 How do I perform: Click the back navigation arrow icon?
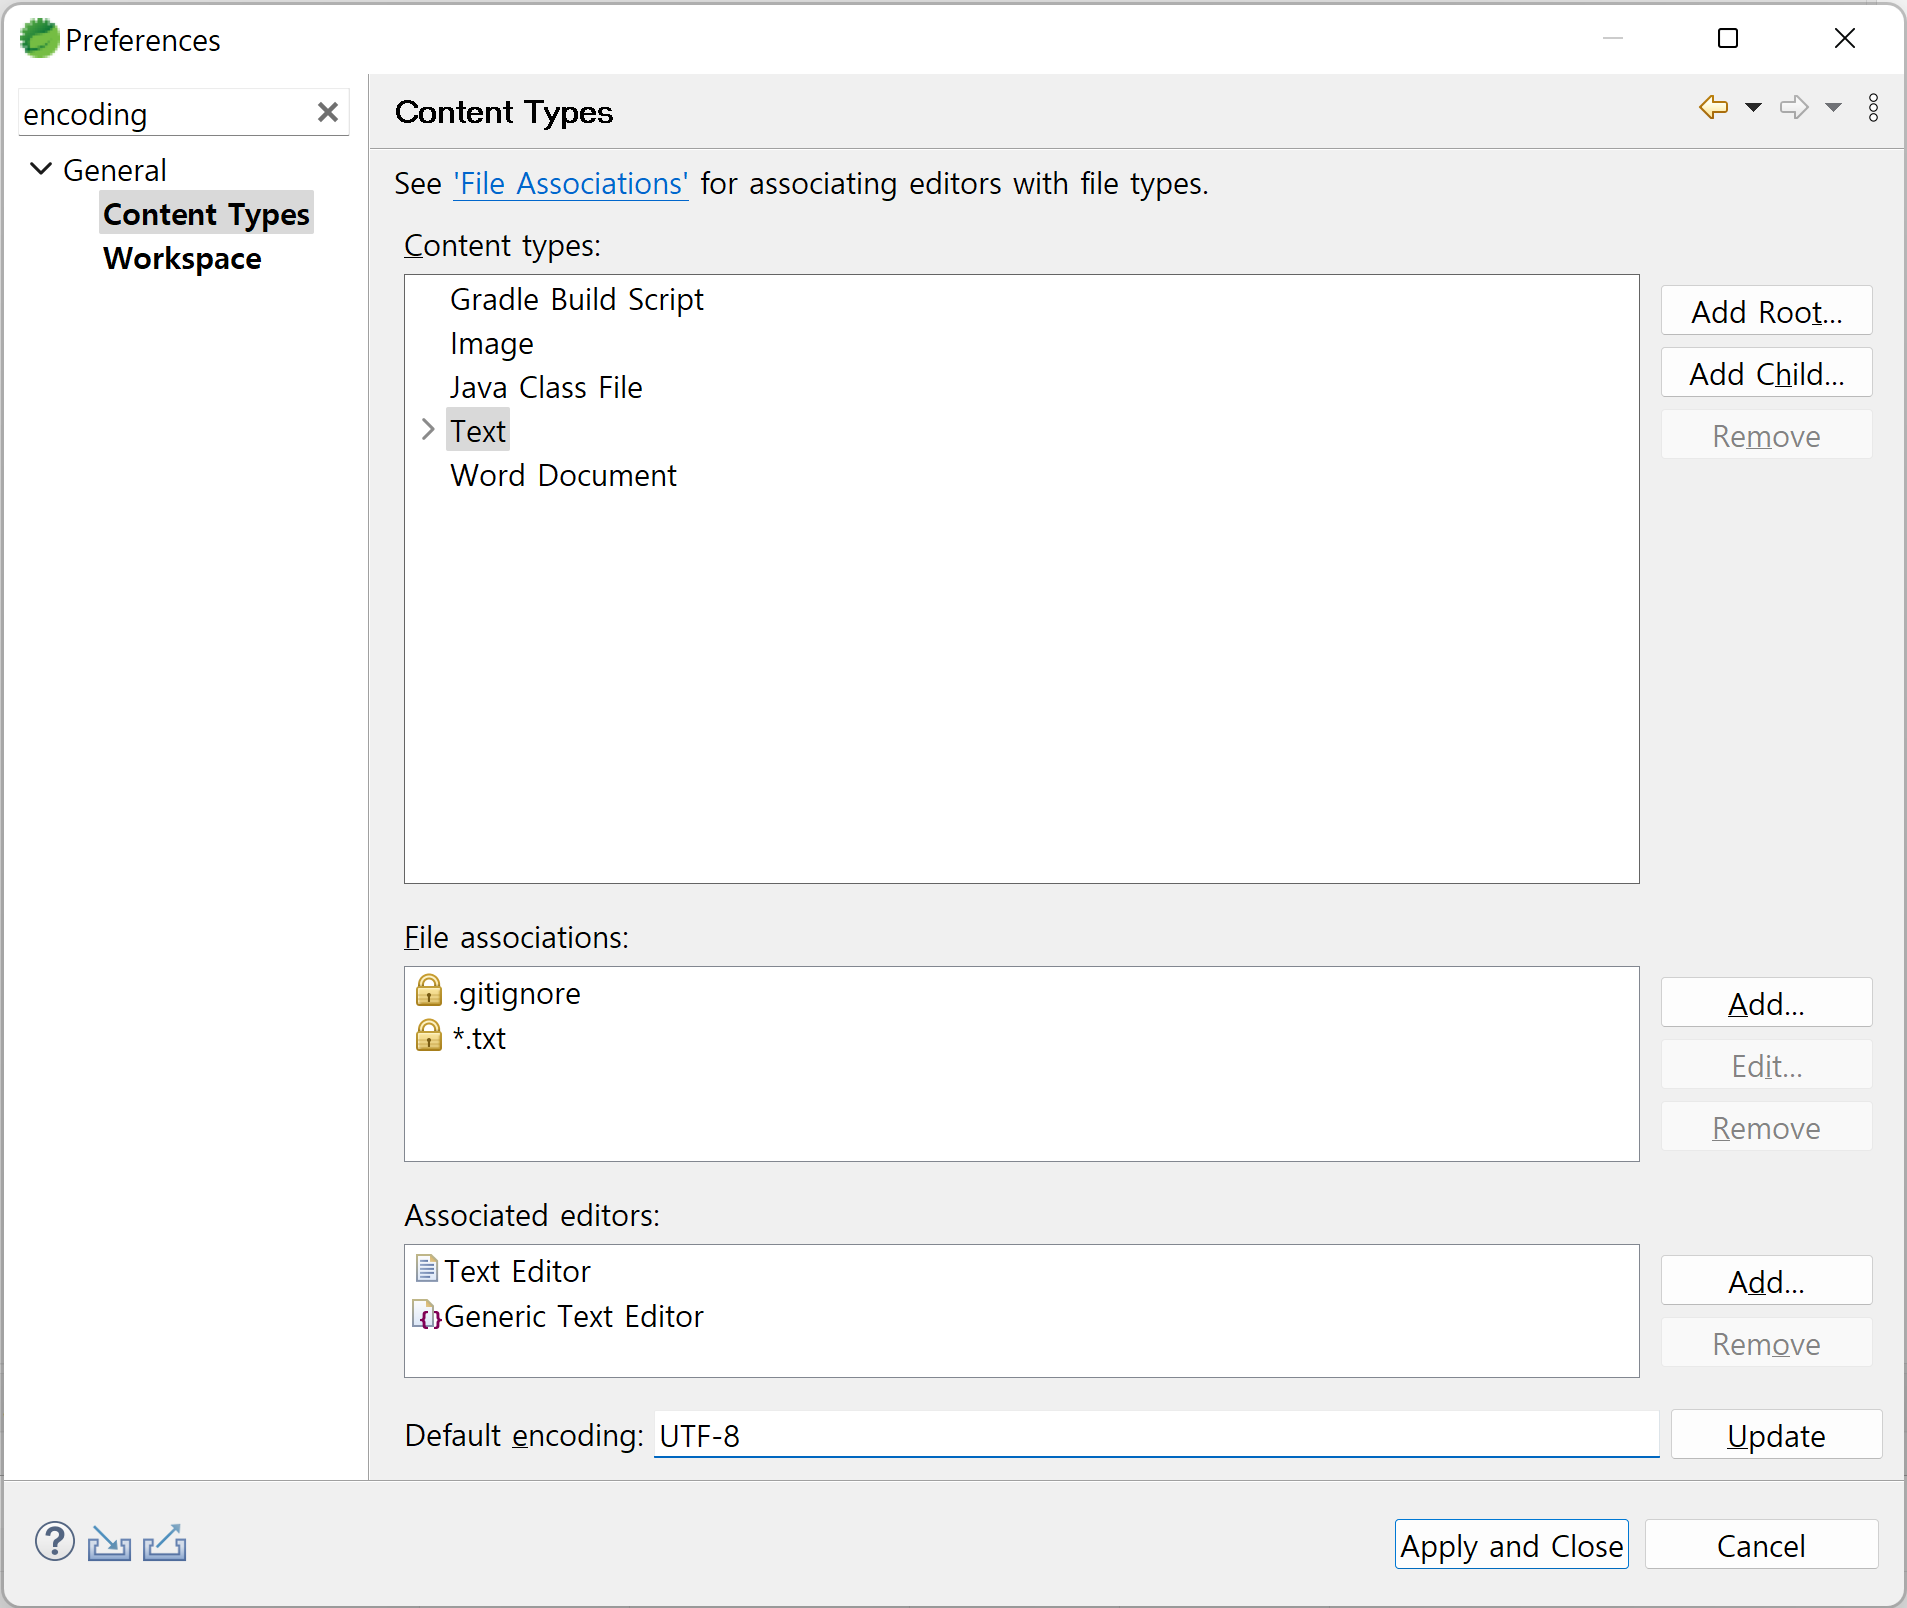1713,107
